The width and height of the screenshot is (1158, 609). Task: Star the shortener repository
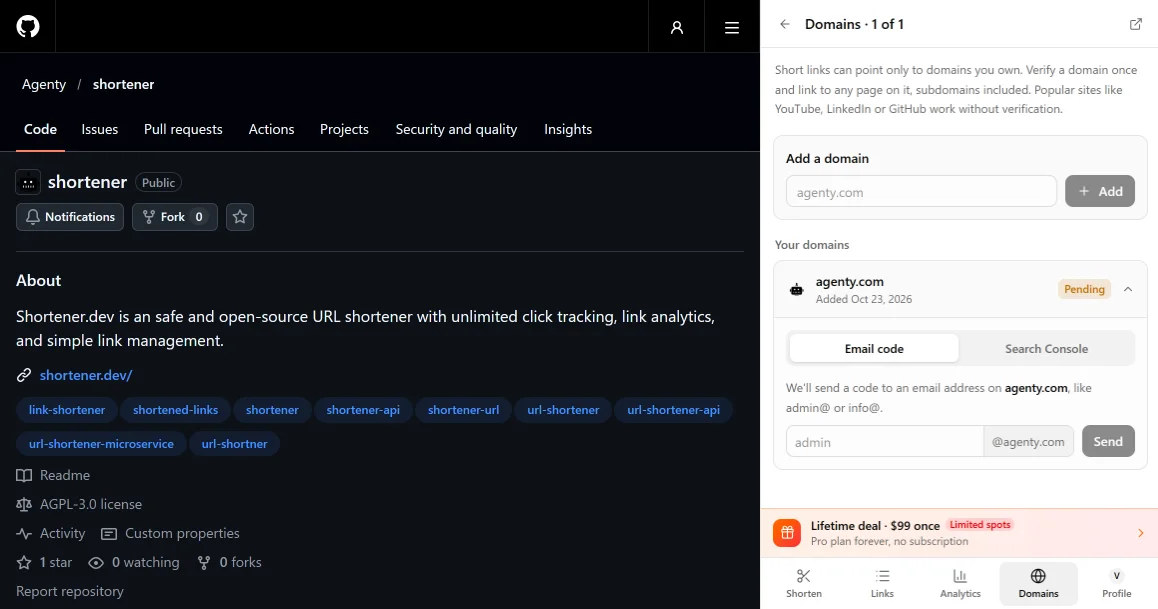[240, 217]
